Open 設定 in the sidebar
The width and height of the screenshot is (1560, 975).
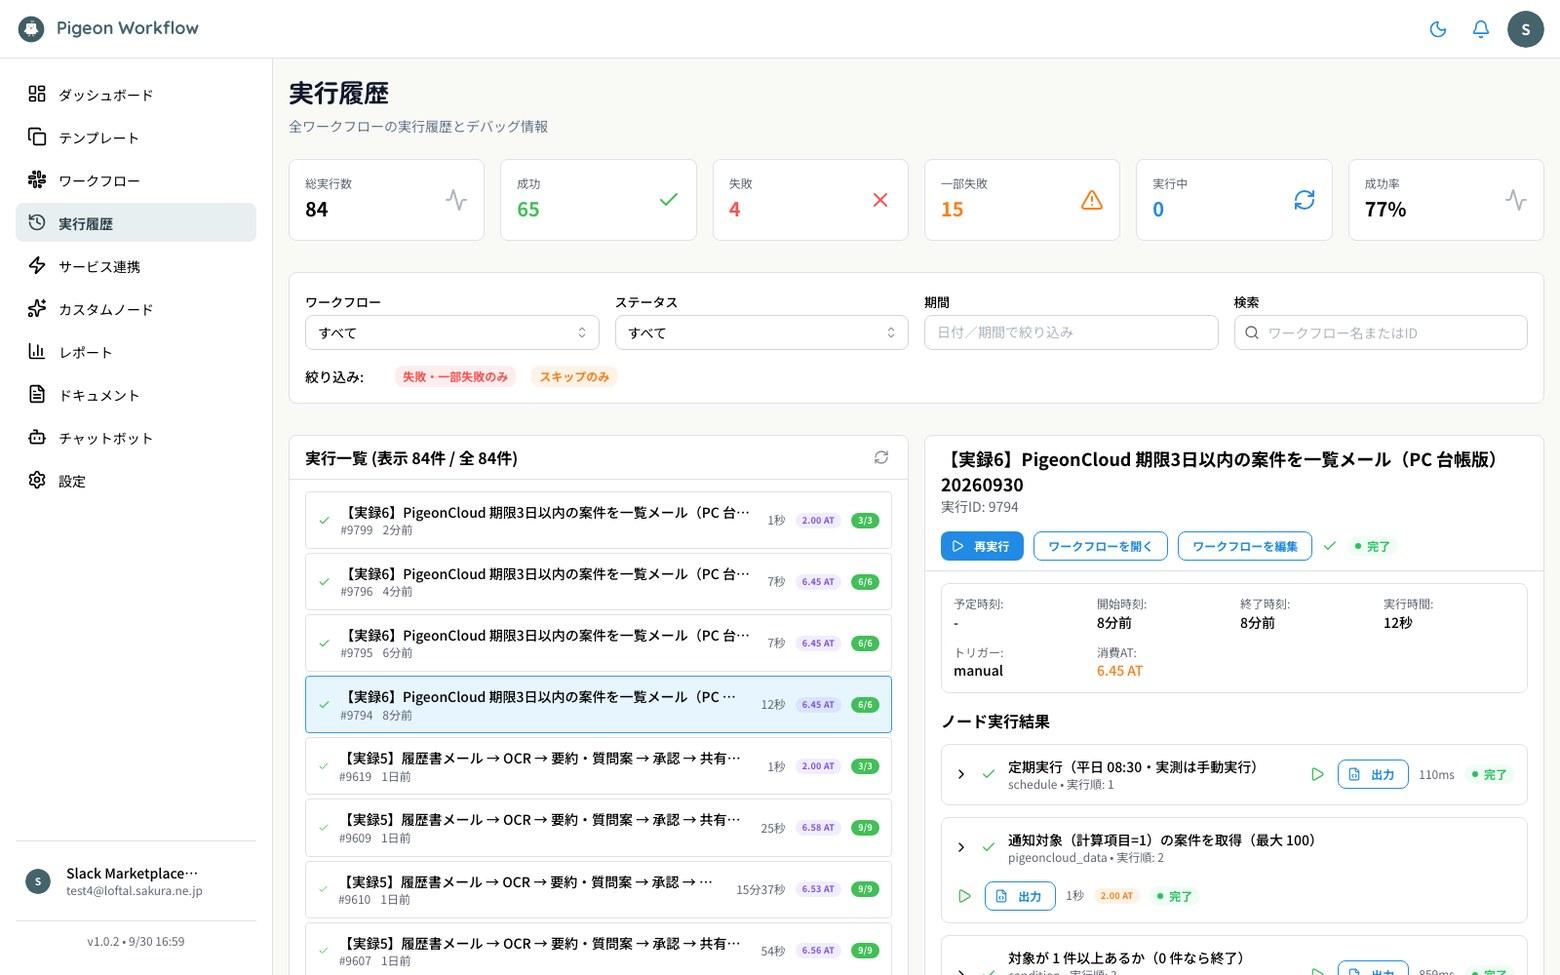[x=136, y=481]
